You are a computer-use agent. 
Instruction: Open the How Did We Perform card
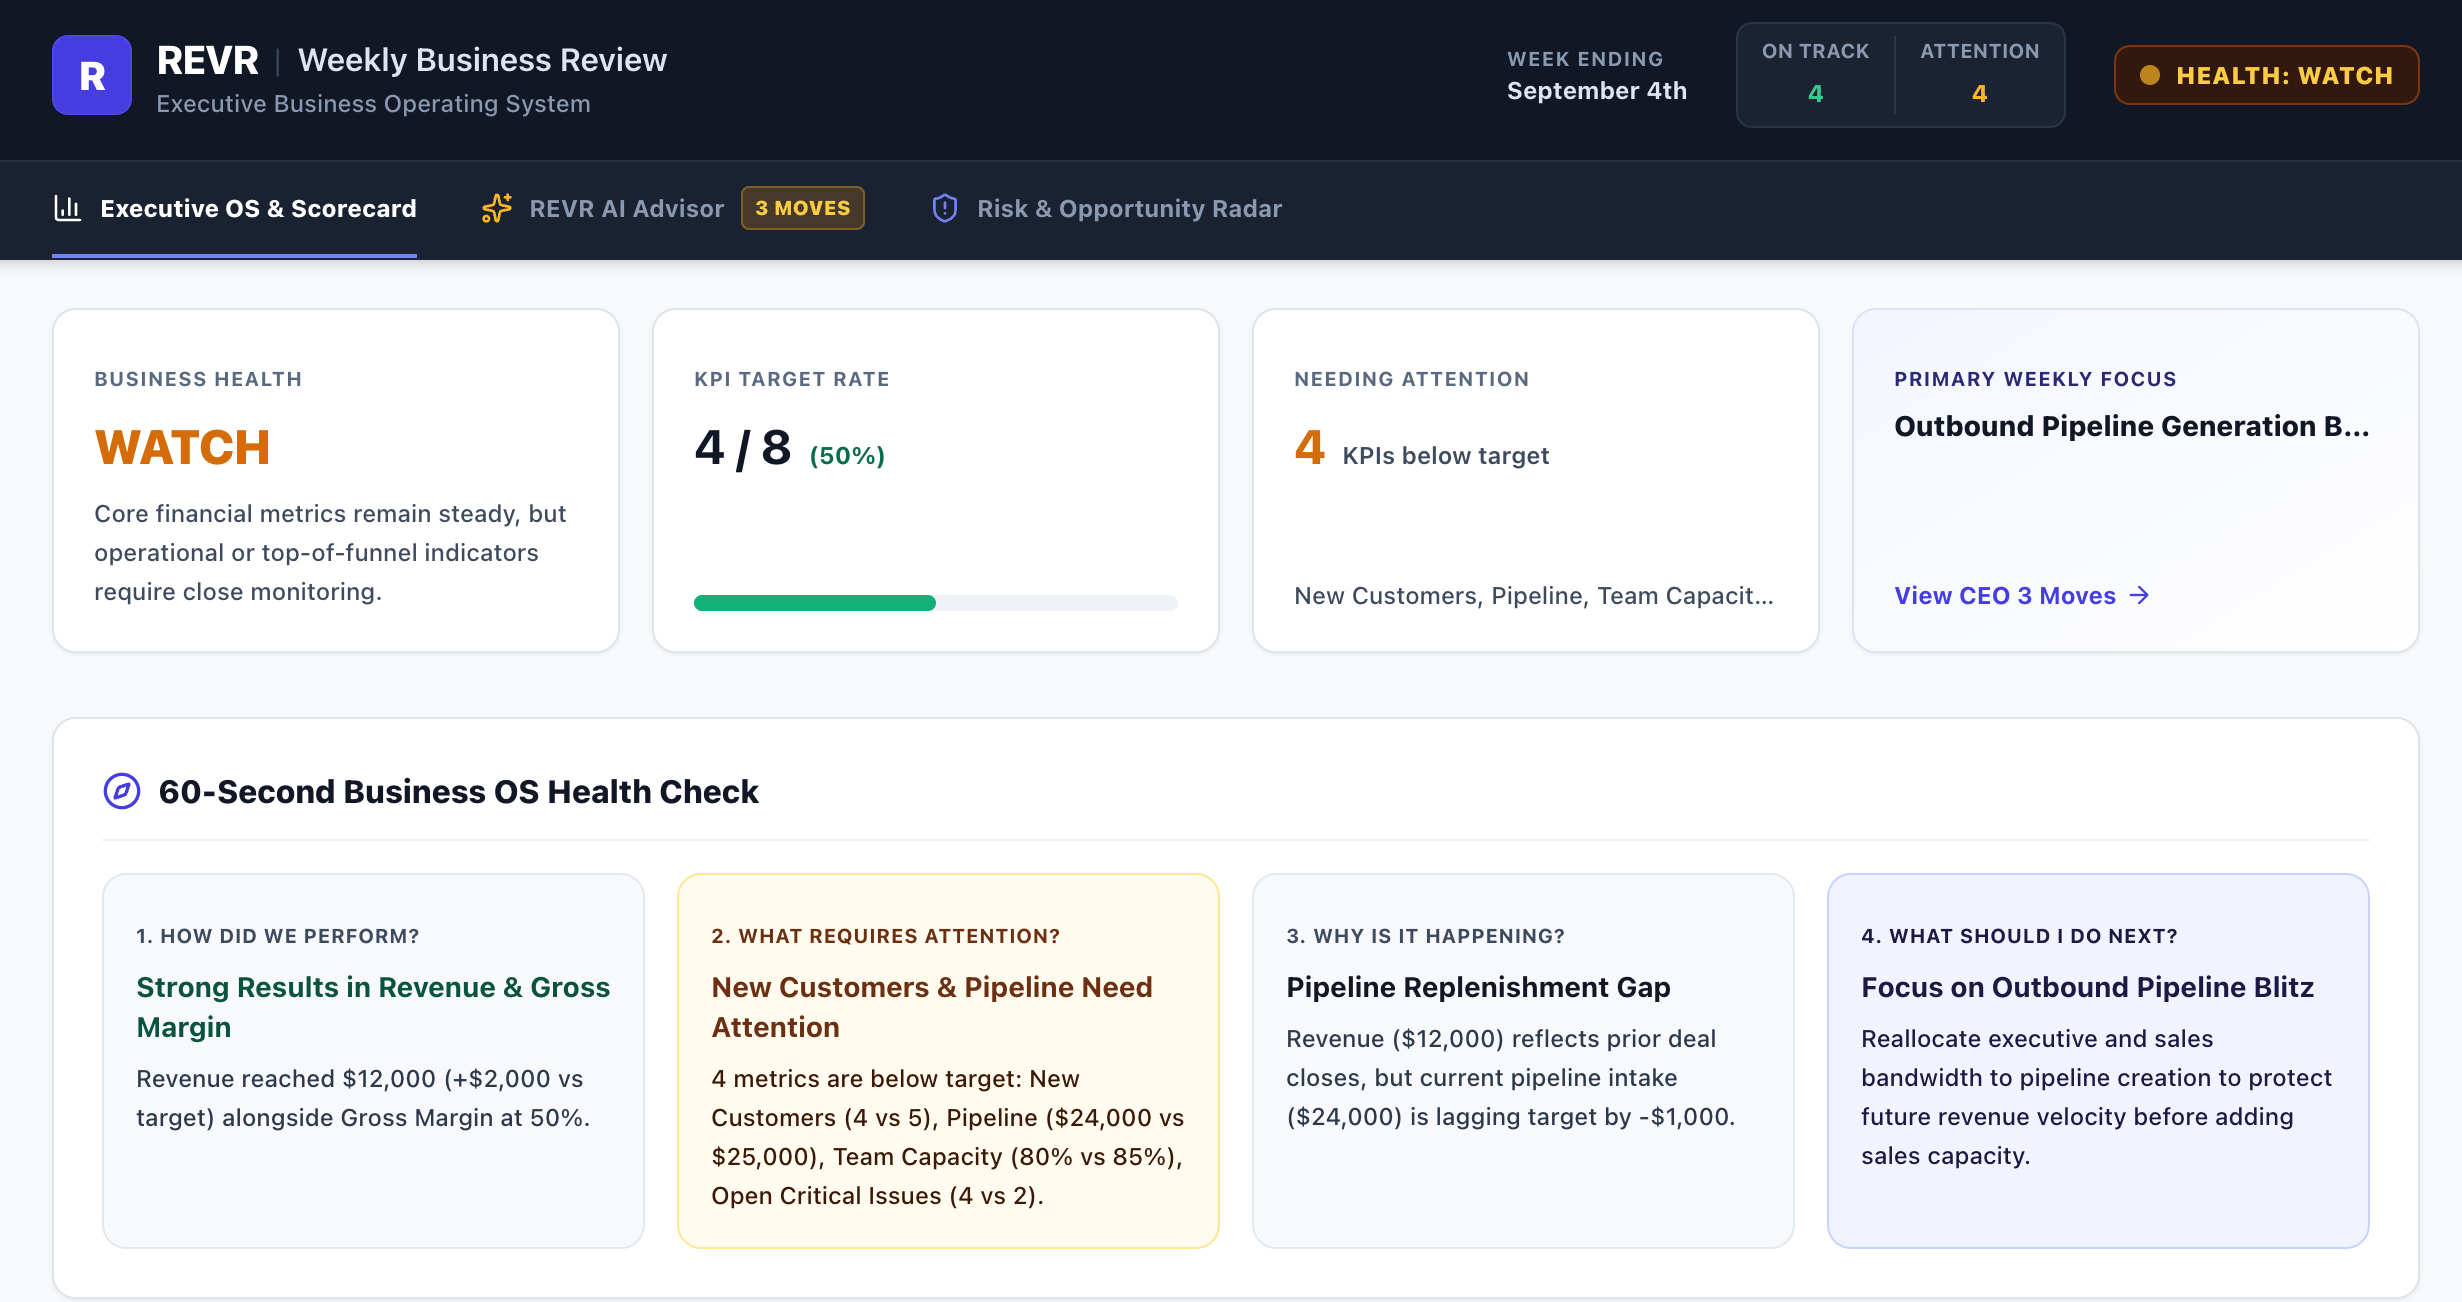(373, 1061)
